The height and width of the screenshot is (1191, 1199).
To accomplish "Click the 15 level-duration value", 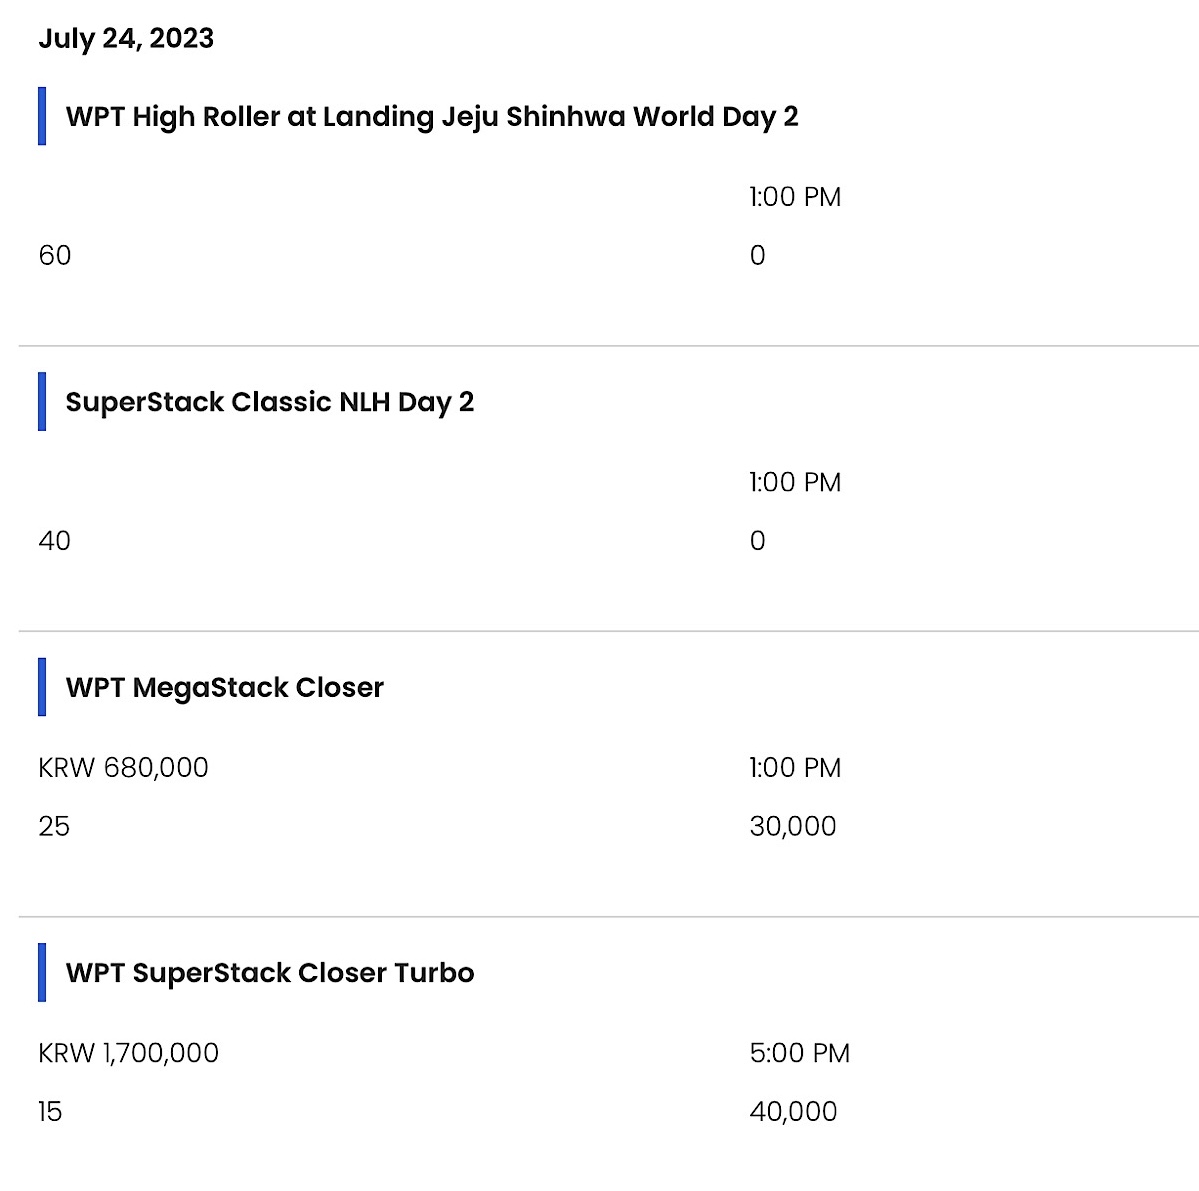I will tap(50, 1111).
